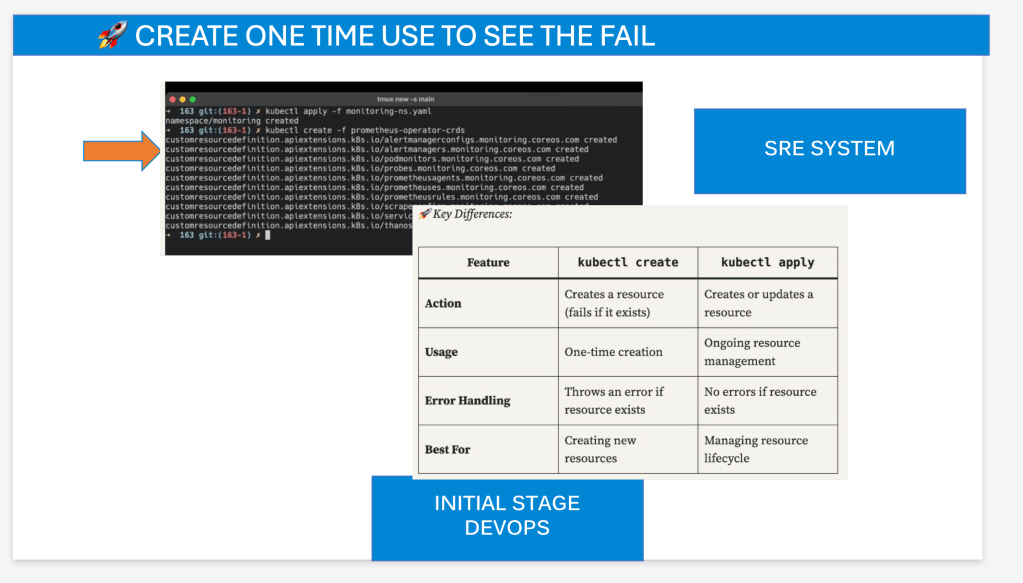Select the orange arrow pointing at terminal
1023x583 pixels.
[121, 151]
